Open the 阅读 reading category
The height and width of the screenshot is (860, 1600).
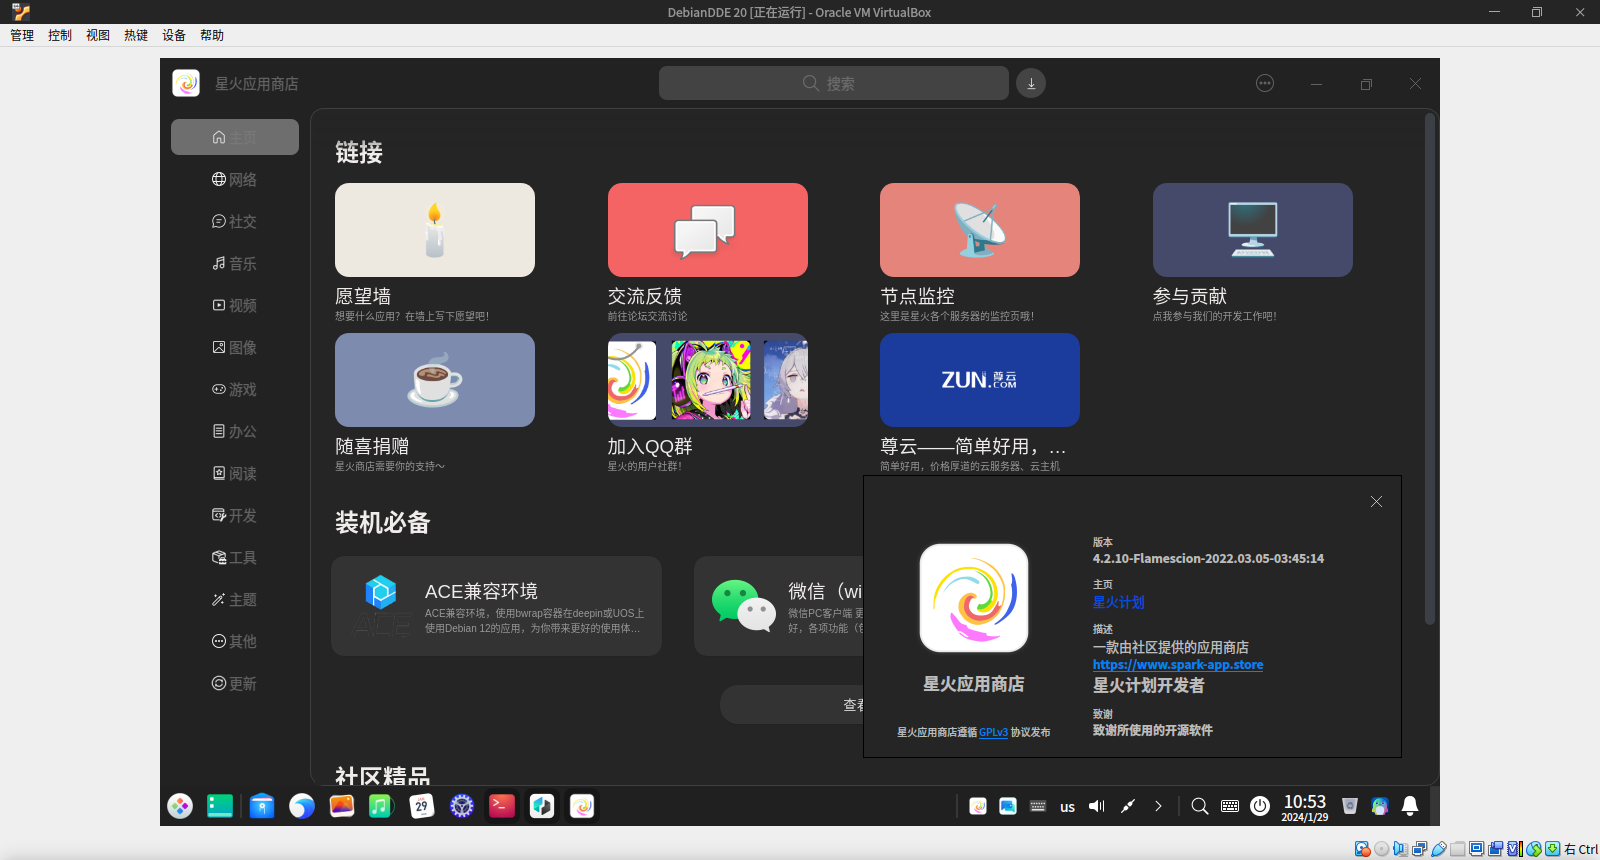coord(235,473)
